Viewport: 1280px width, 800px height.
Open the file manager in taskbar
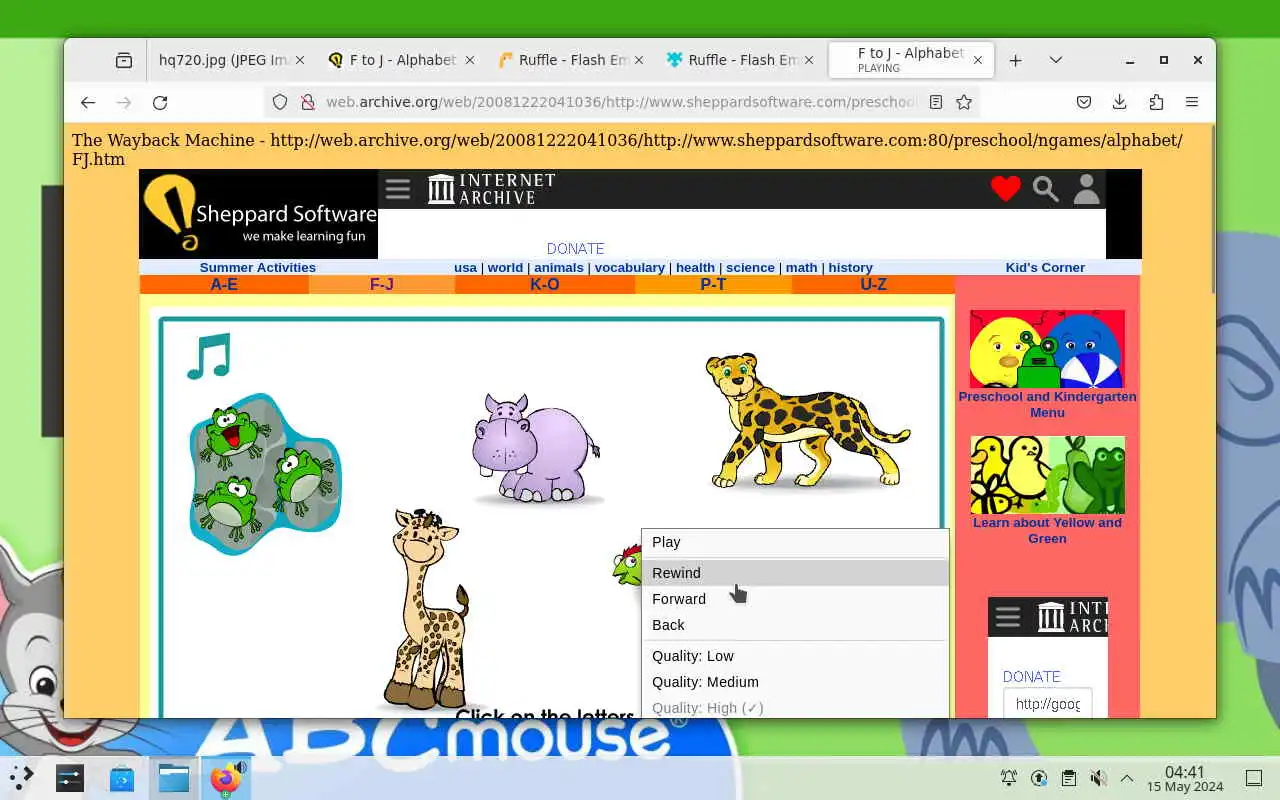pos(174,777)
